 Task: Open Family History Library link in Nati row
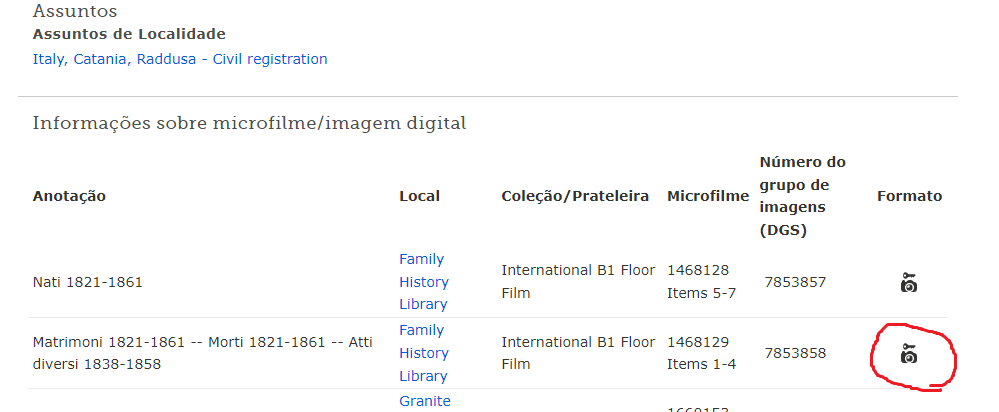tap(424, 281)
